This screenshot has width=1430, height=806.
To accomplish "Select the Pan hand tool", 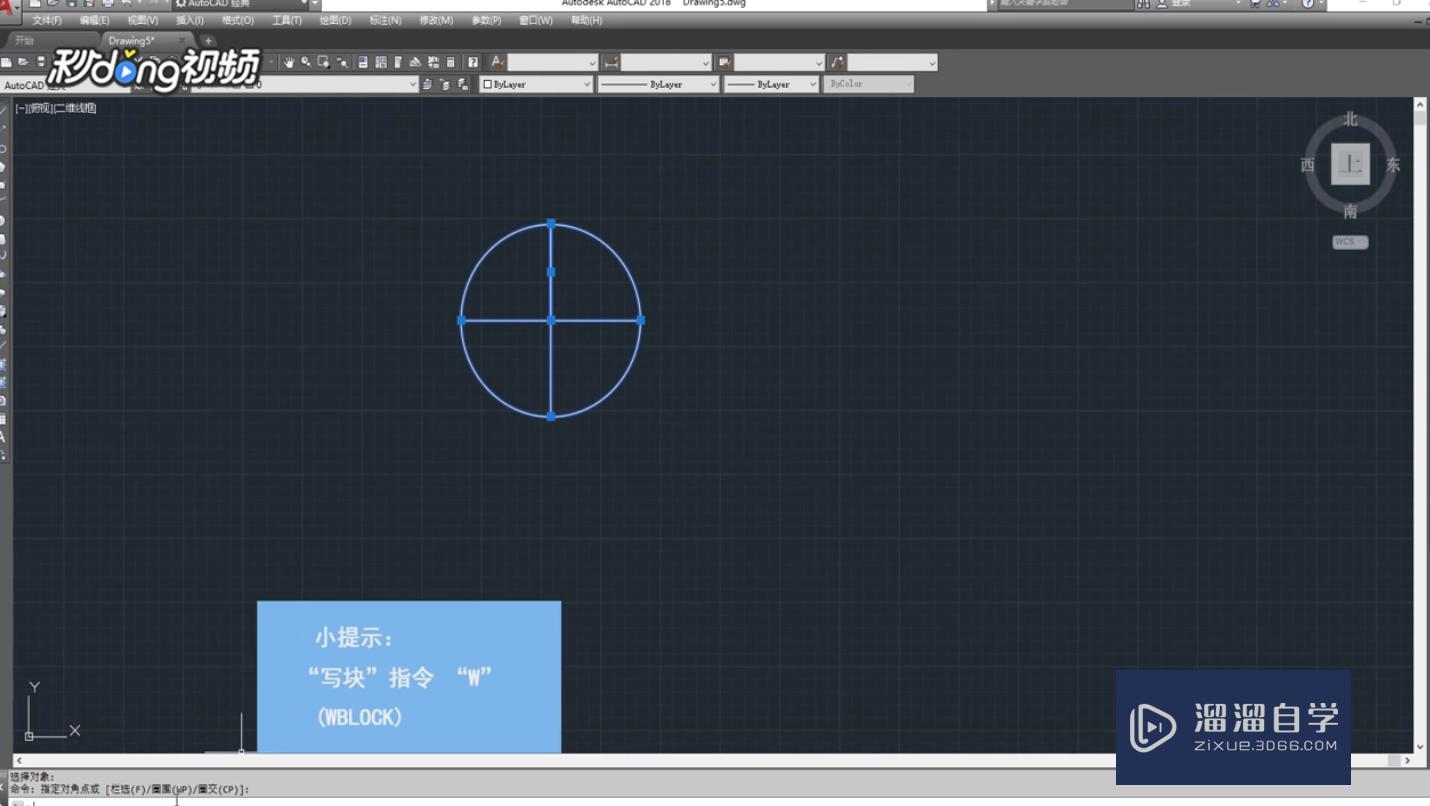I will (x=289, y=62).
